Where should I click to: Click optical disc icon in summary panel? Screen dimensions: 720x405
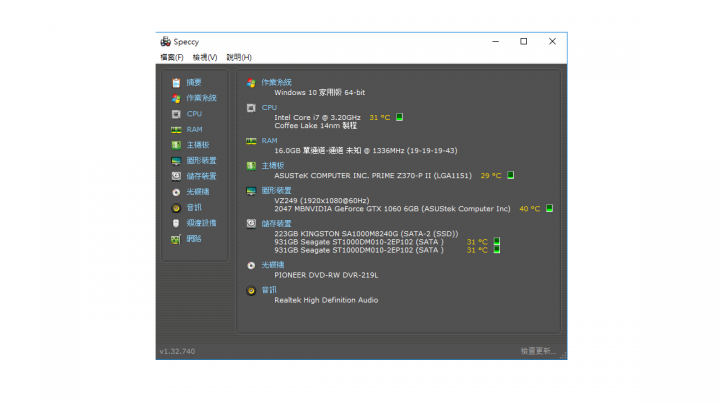point(251,265)
